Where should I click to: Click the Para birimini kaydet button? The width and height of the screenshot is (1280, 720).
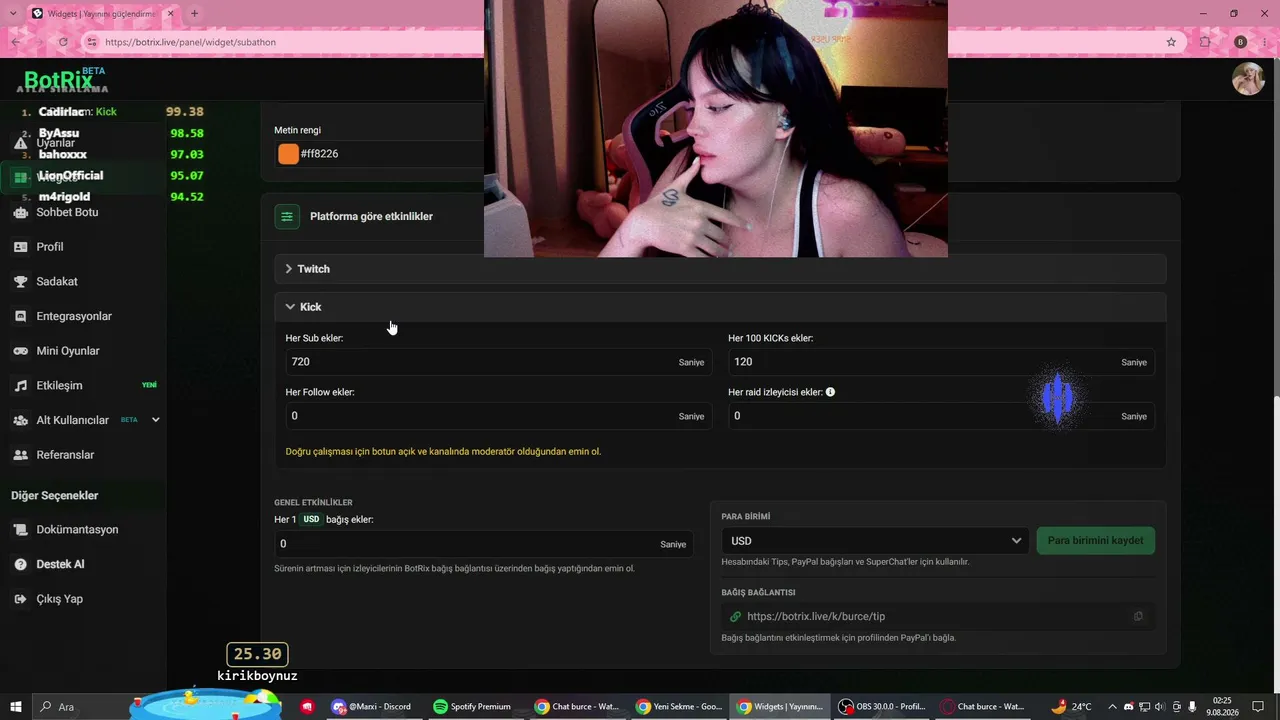click(1096, 541)
